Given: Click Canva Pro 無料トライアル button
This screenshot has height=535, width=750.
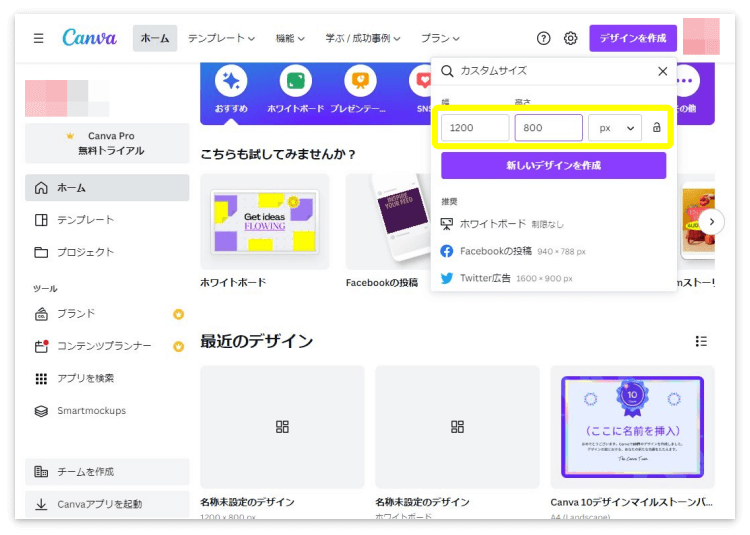Looking at the screenshot, I should click(107, 143).
